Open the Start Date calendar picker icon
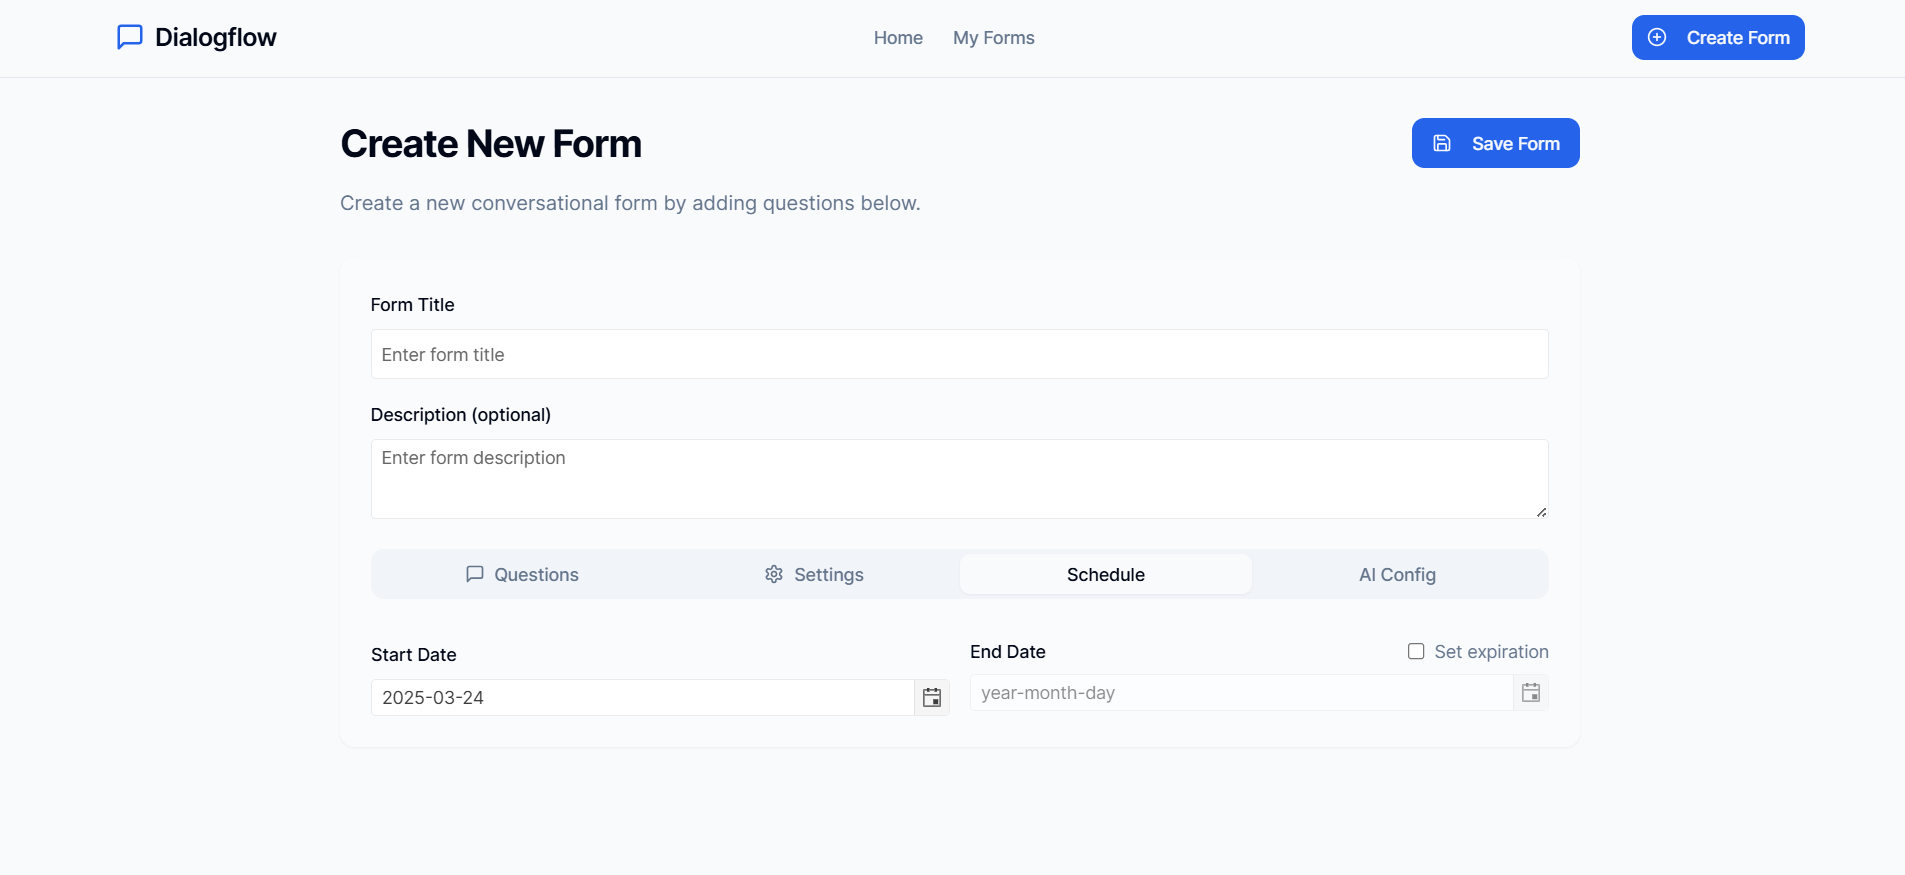Screen dimensions: 1905x875 click(x=931, y=697)
